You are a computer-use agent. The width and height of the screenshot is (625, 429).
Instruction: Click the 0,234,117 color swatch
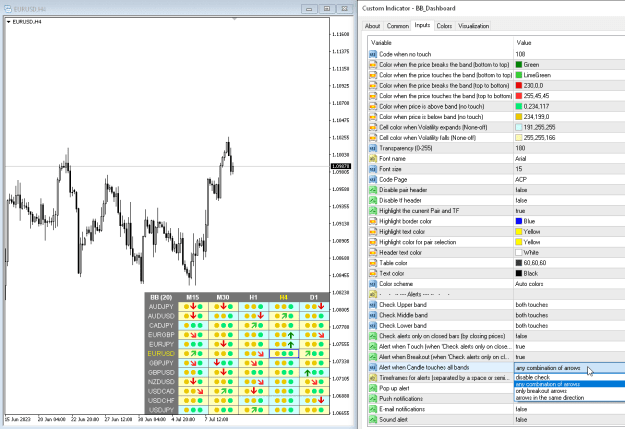pyautogui.click(x=519, y=106)
